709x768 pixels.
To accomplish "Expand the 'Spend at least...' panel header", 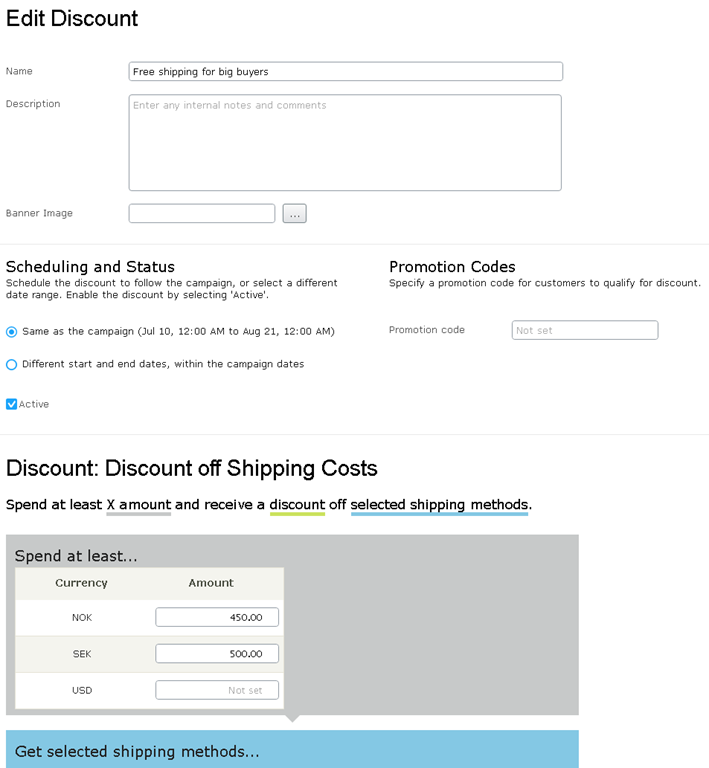I will (x=76, y=556).
